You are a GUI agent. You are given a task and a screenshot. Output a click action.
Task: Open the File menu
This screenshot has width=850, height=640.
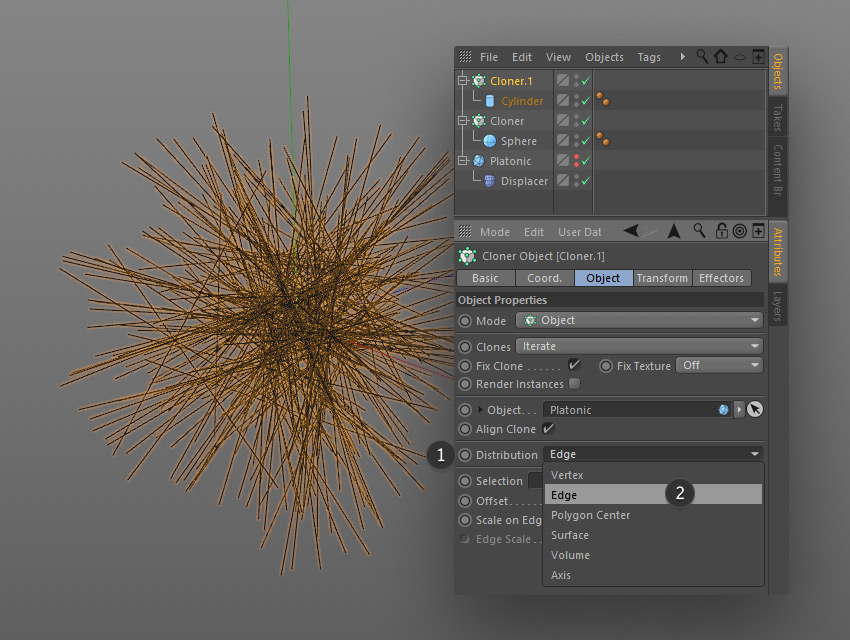(488, 57)
